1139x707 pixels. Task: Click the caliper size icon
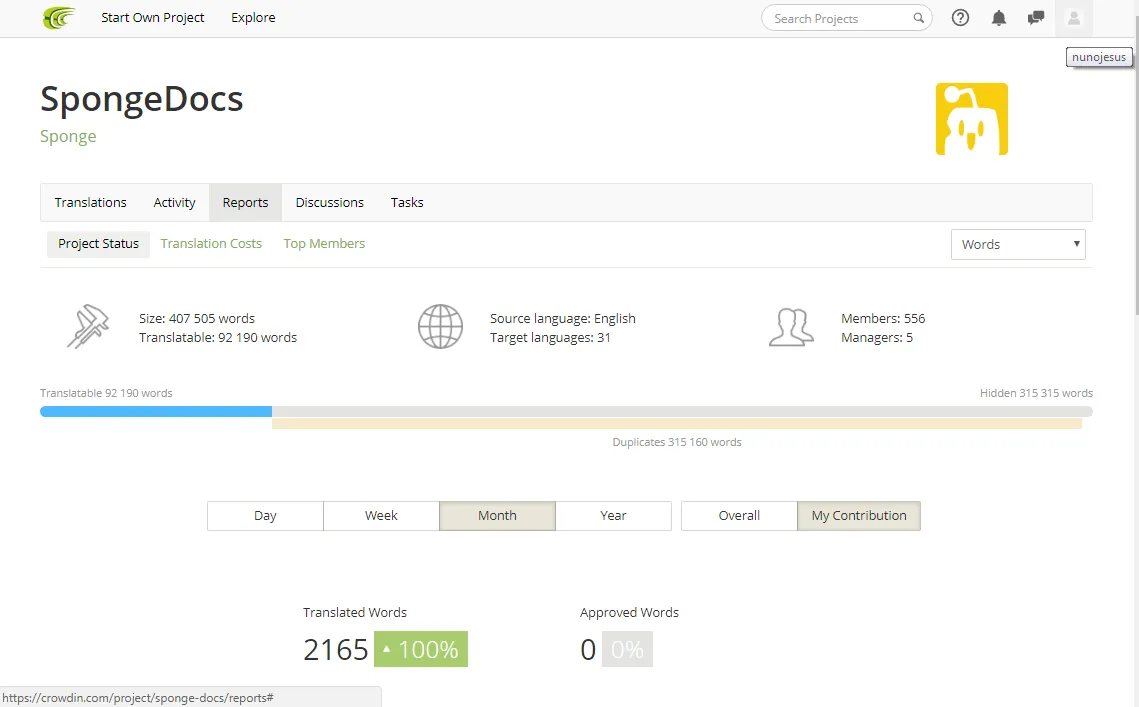[x=89, y=326]
